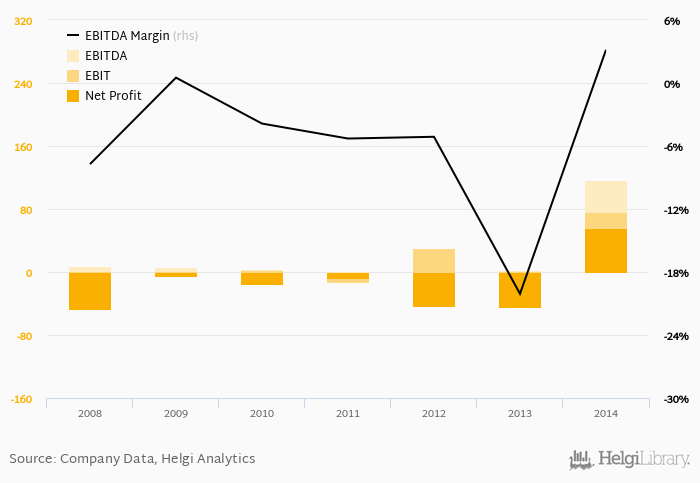
Task: Click the 2009 x-axis year label
Action: pos(176,413)
